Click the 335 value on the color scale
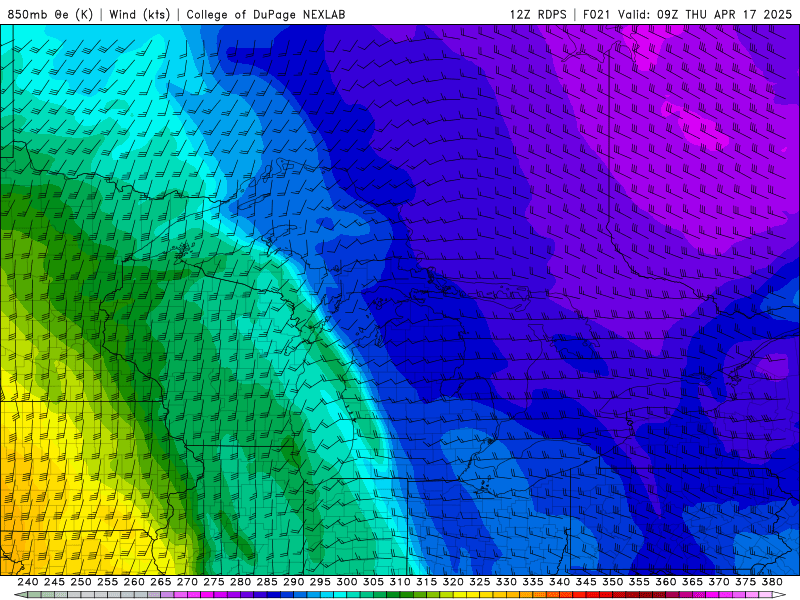The image size is (800, 600). [x=533, y=582]
